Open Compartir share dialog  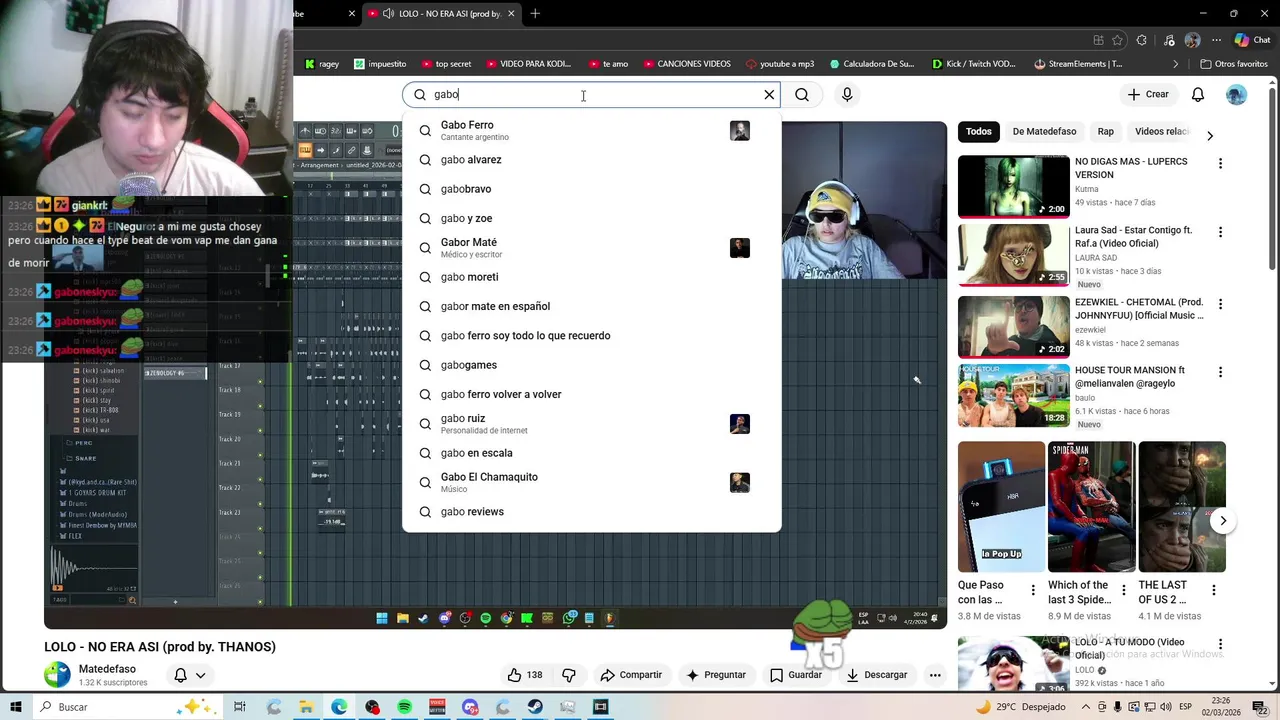click(x=631, y=675)
